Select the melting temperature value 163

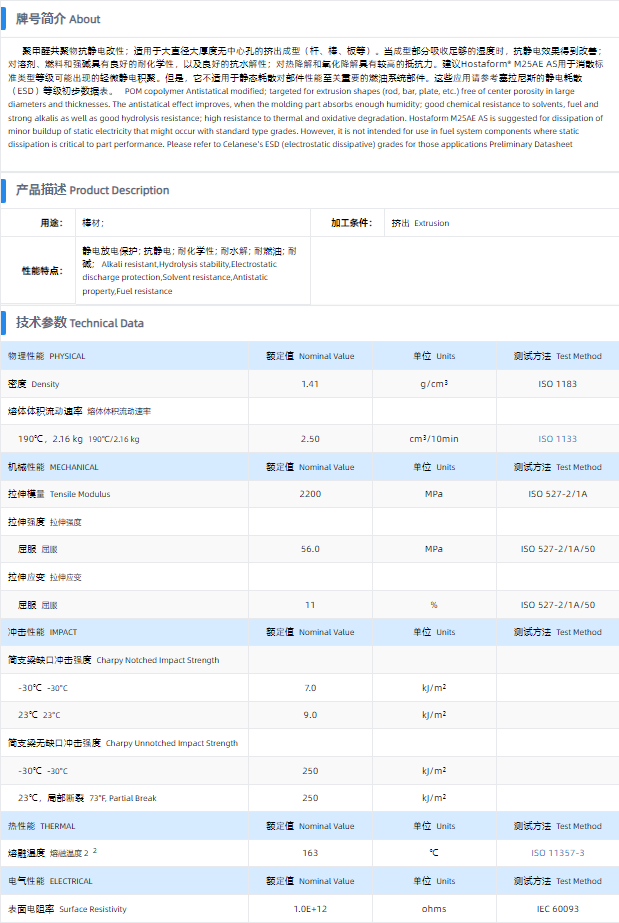click(x=310, y=853)
